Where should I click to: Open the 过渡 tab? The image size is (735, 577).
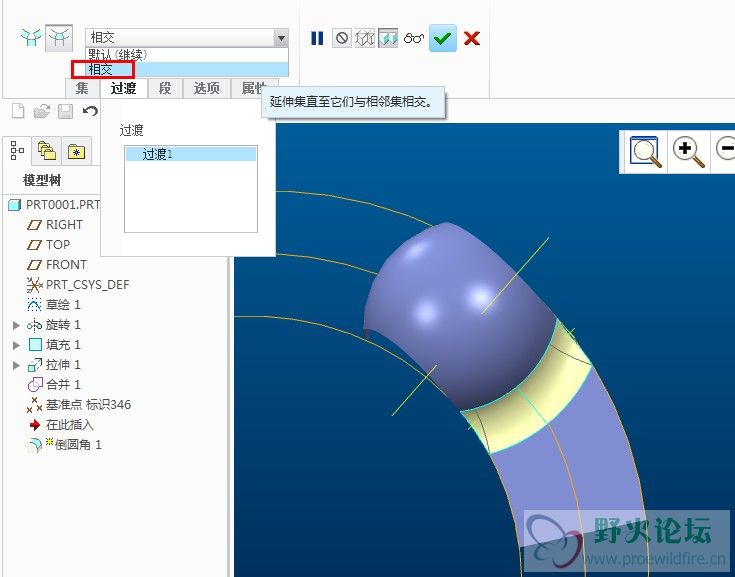pos(124,88)
